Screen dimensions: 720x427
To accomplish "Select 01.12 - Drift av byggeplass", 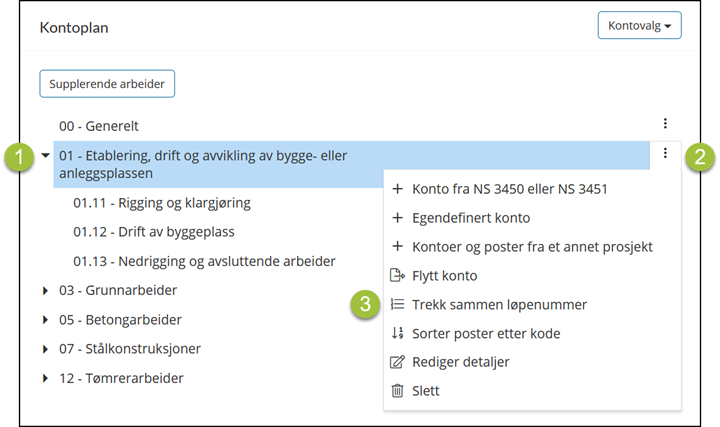I will tap(154, 232).
